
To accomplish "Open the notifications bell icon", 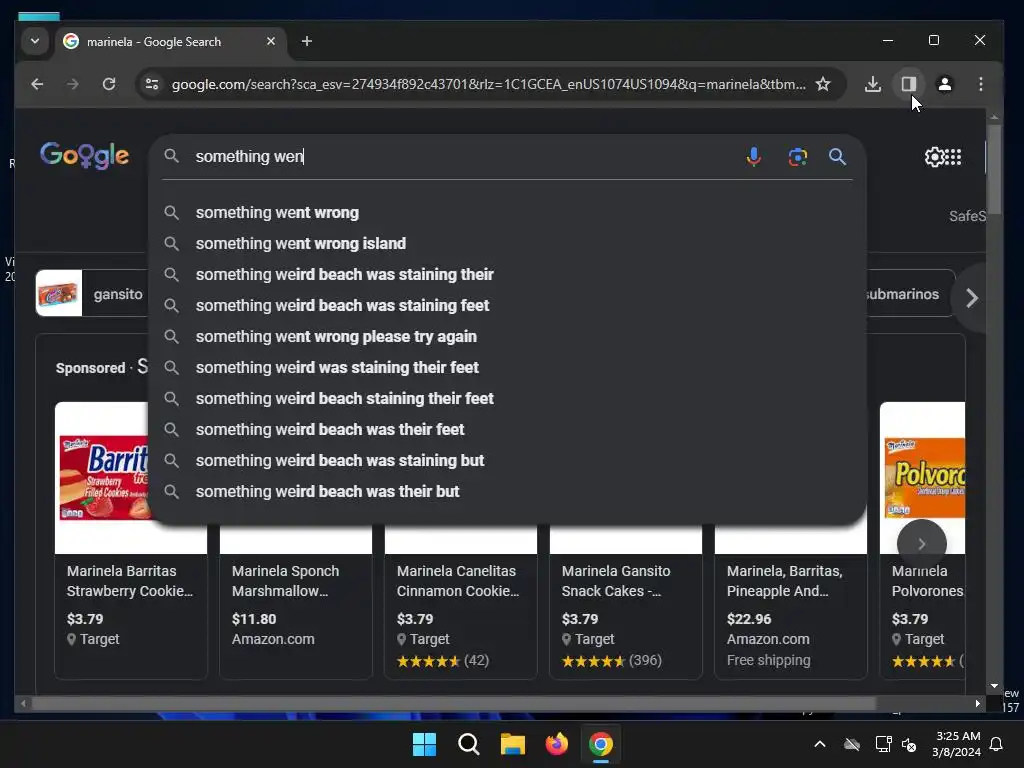I will click(997, 744).
